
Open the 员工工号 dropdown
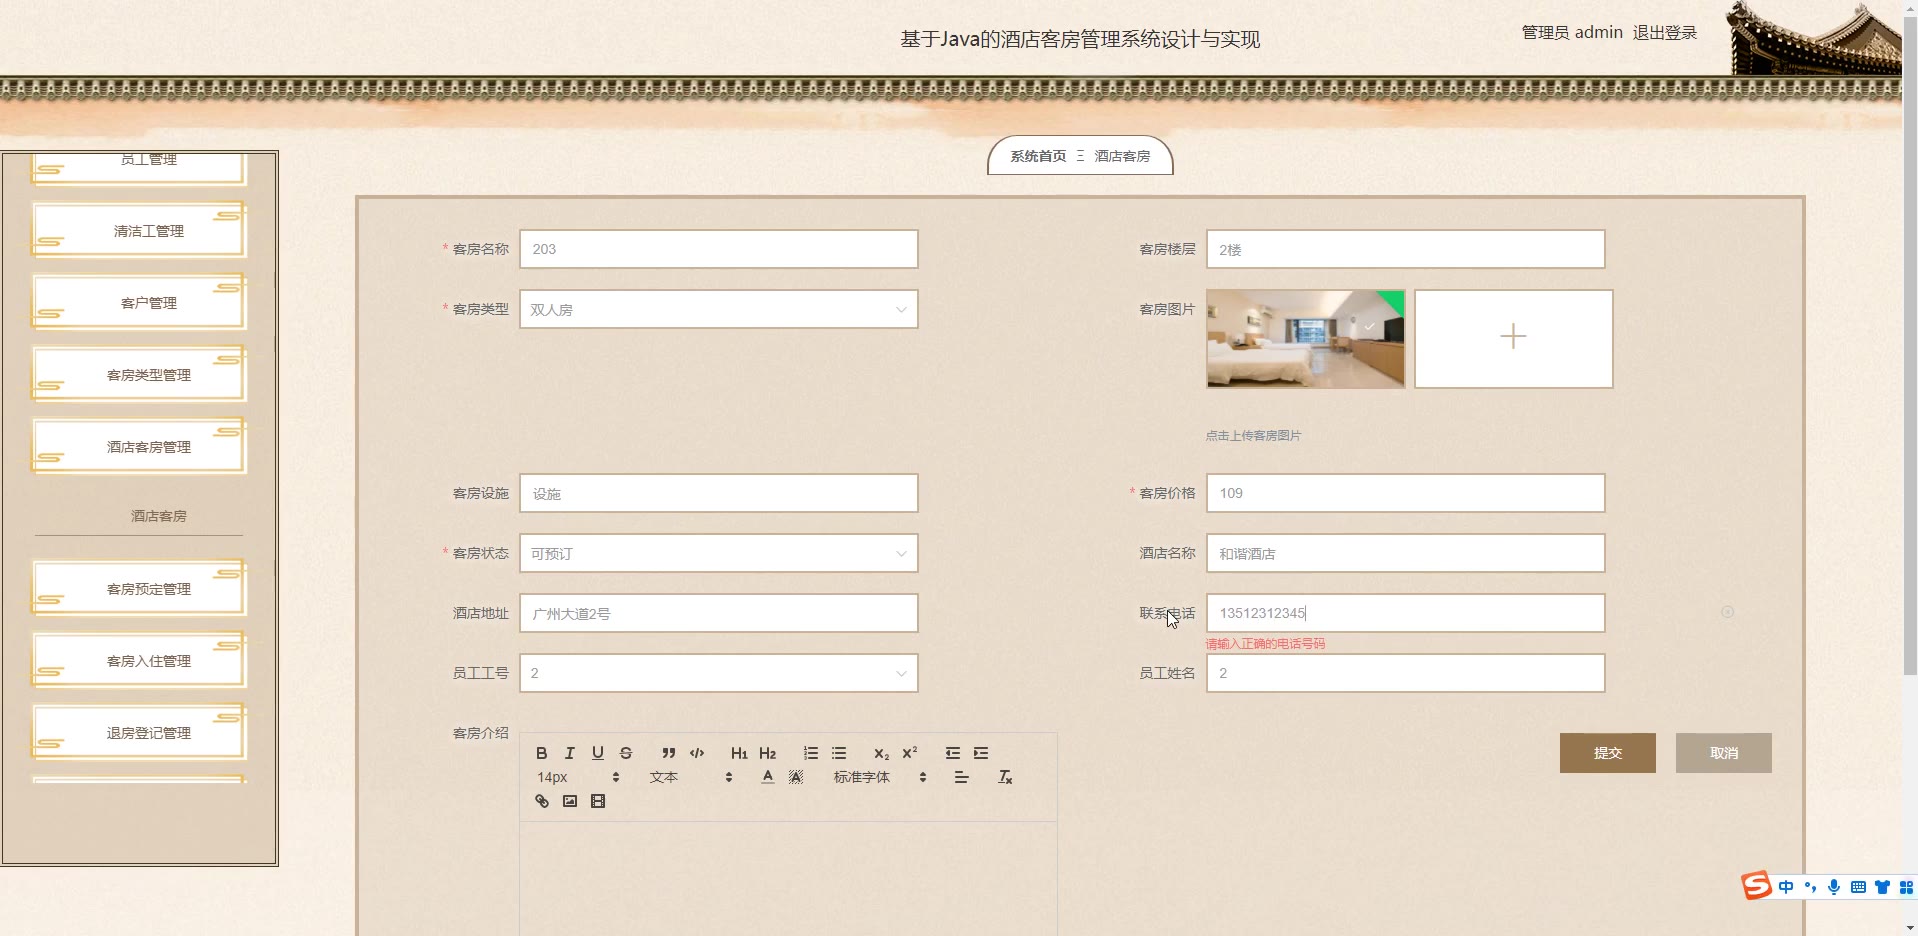pos(718,673)
